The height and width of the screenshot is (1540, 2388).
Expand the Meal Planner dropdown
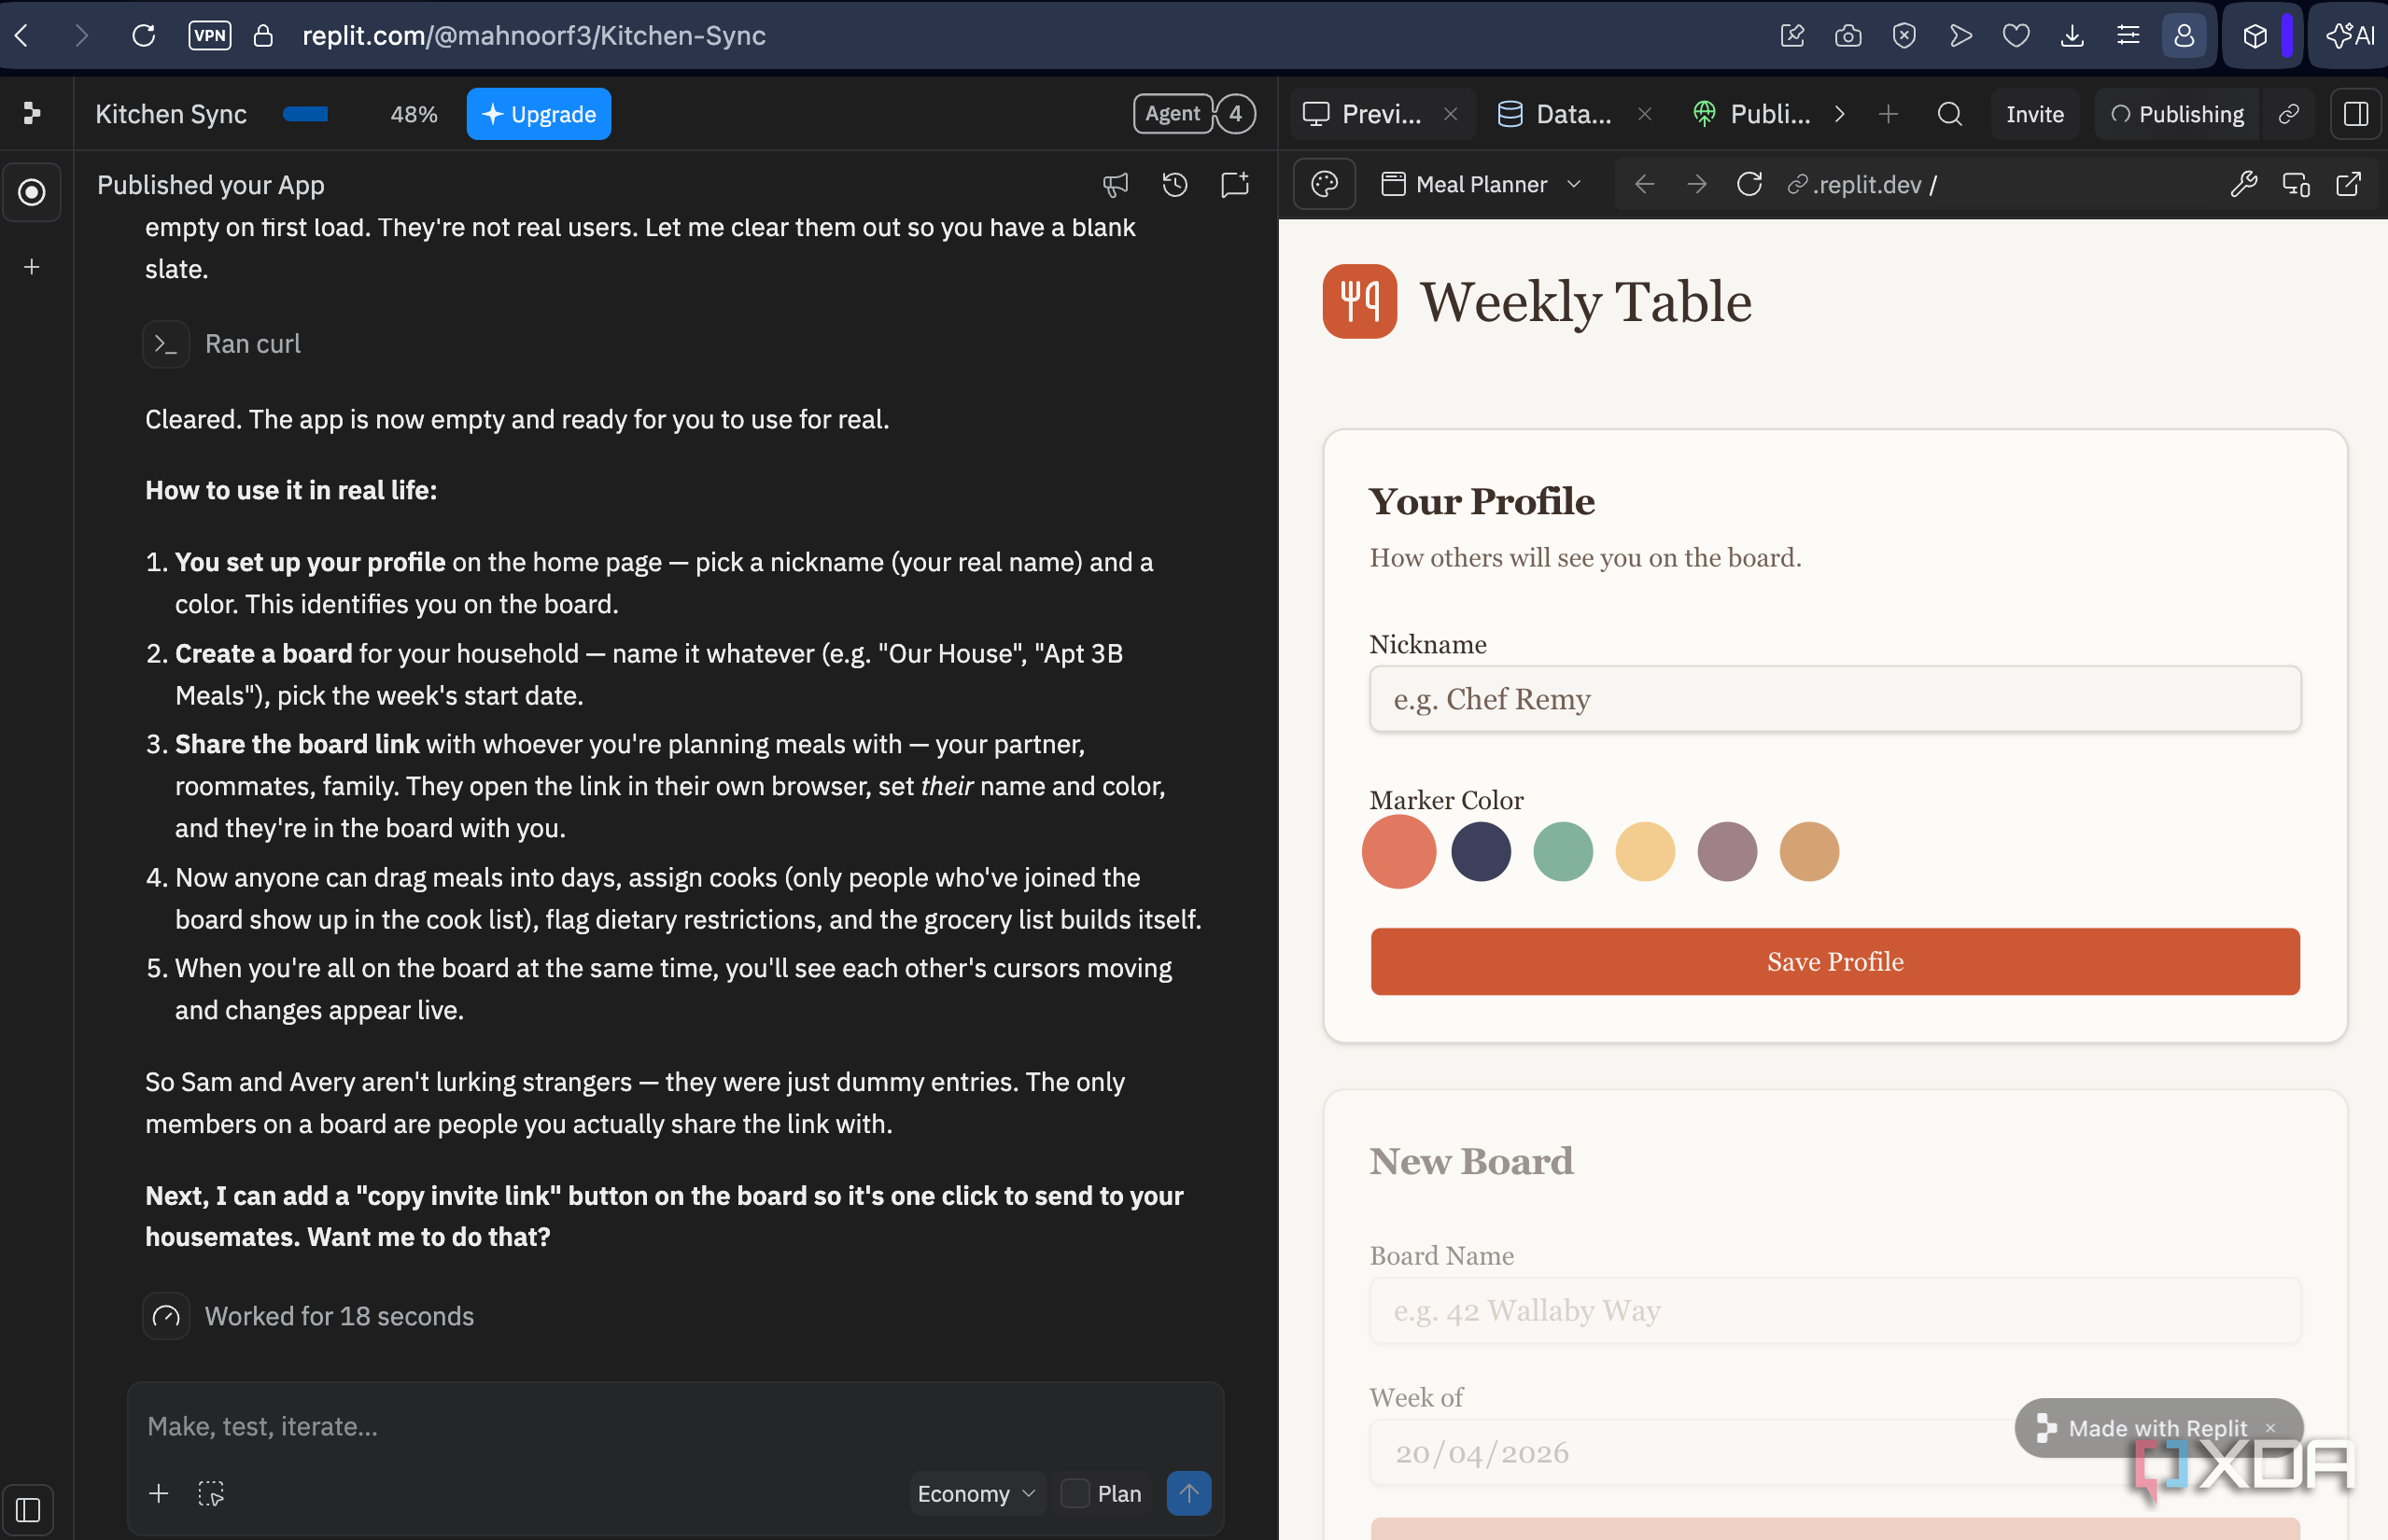click(1481, 185)
